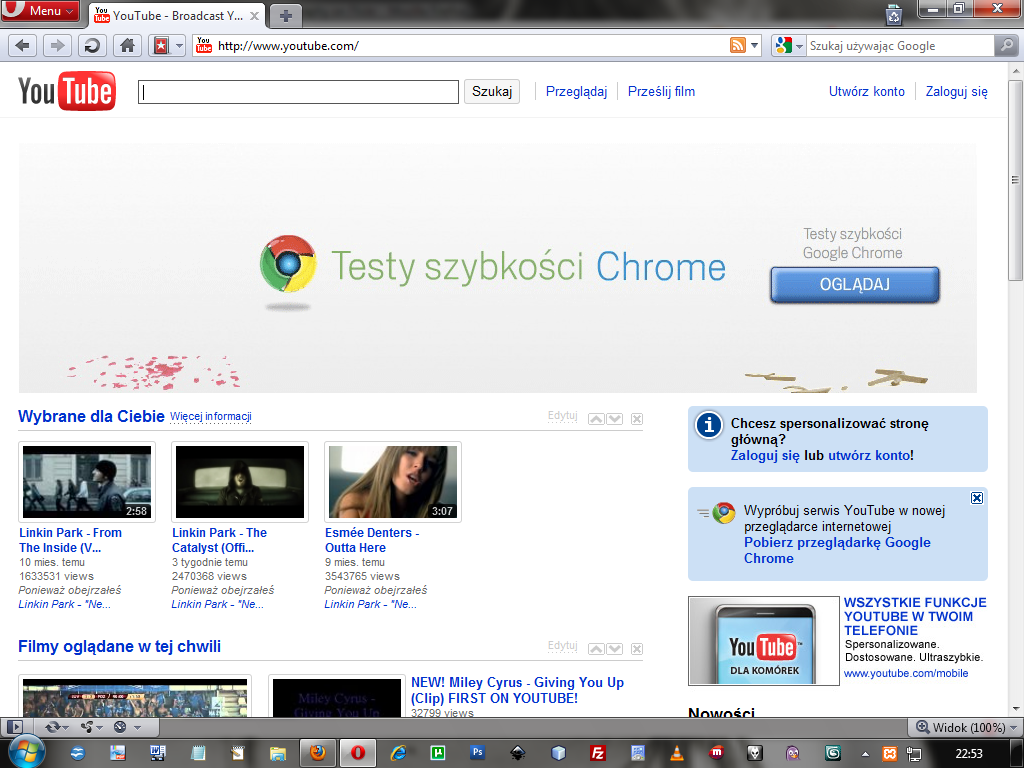Launch Firefox from the taskbar
Screen dimensions: 1024x768
tap(318, 753)
